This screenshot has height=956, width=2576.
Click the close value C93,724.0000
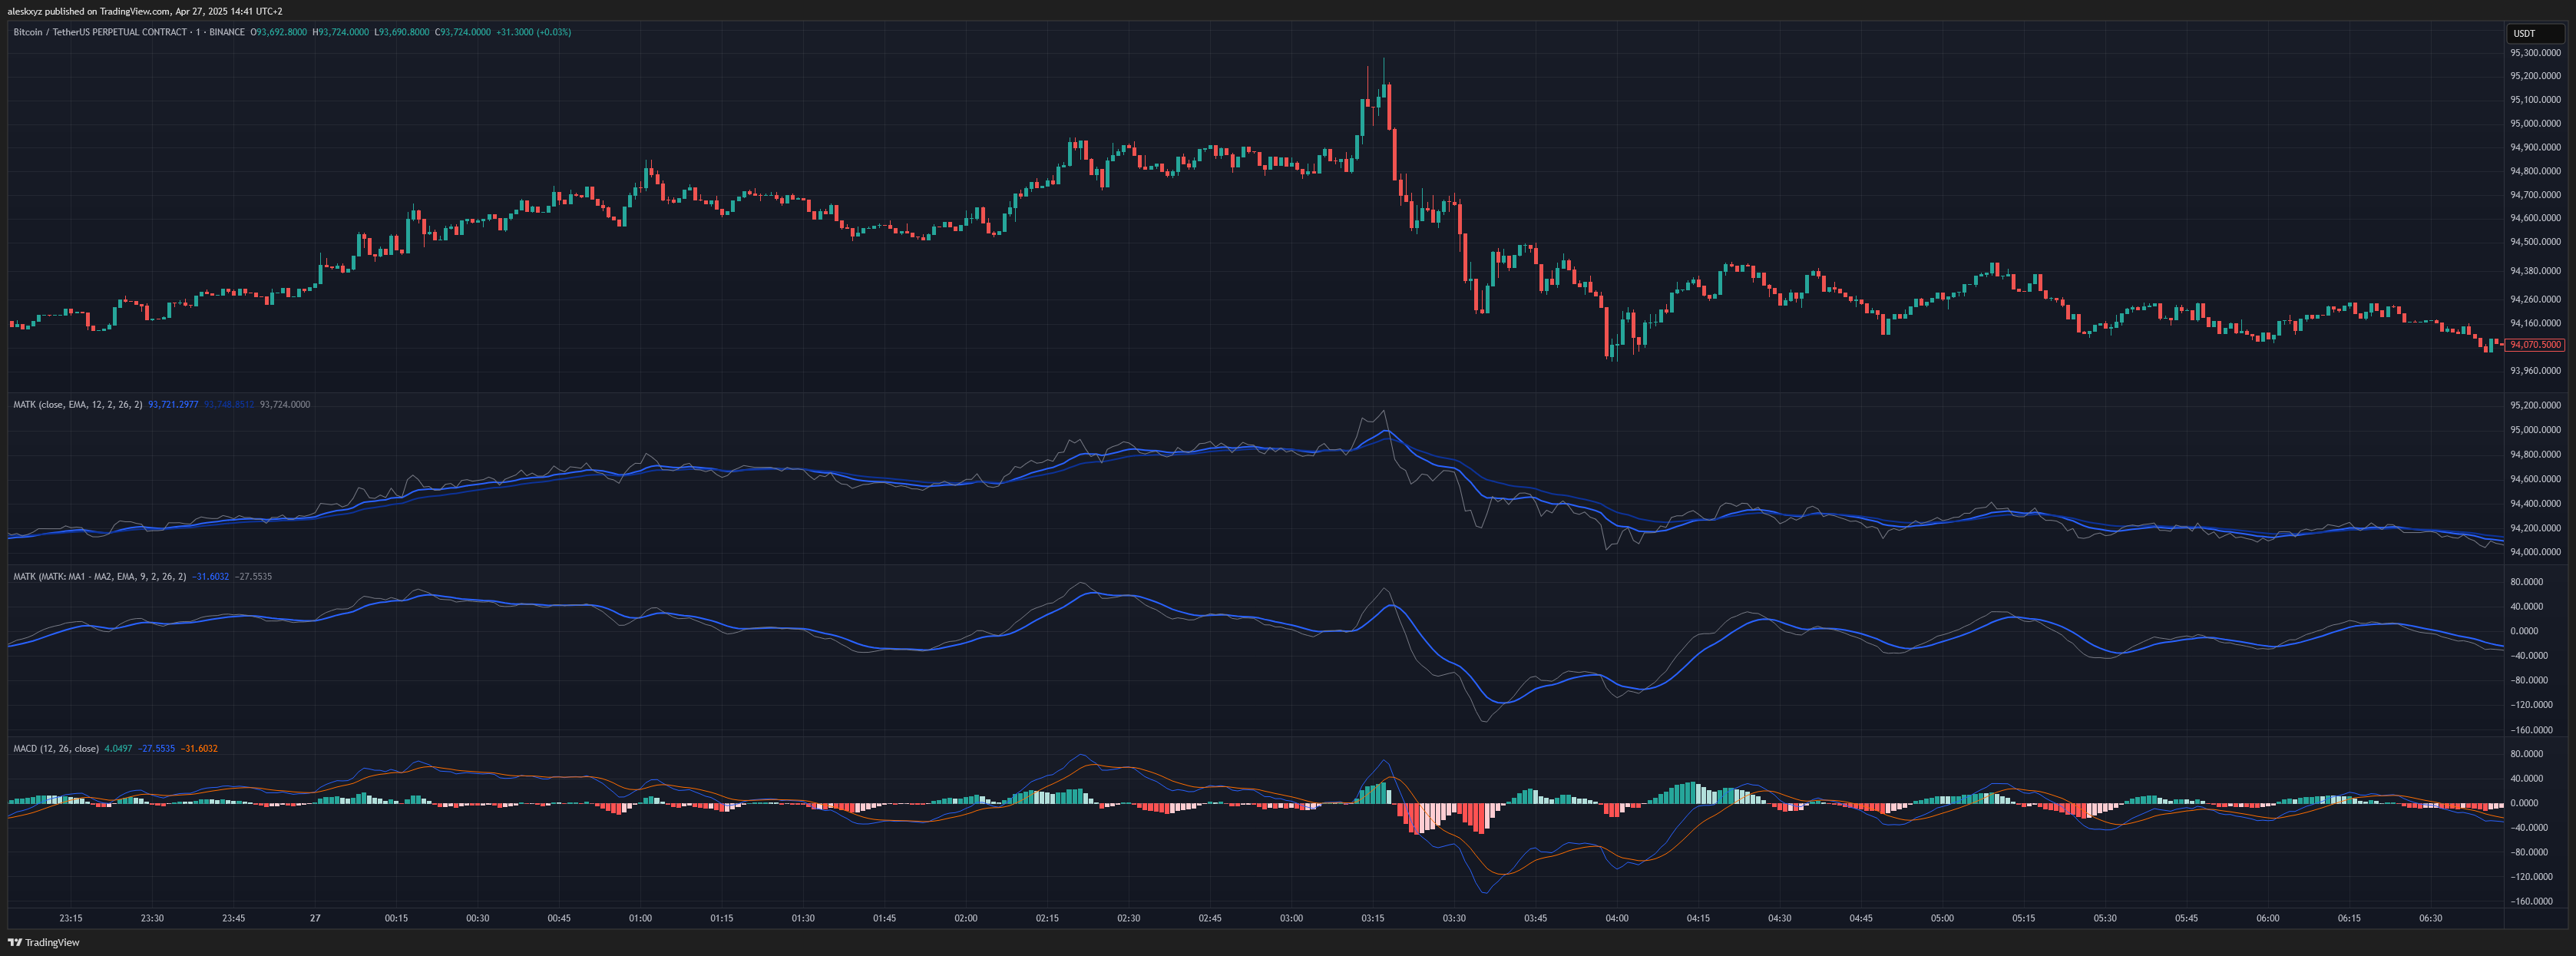click(463, 32)
